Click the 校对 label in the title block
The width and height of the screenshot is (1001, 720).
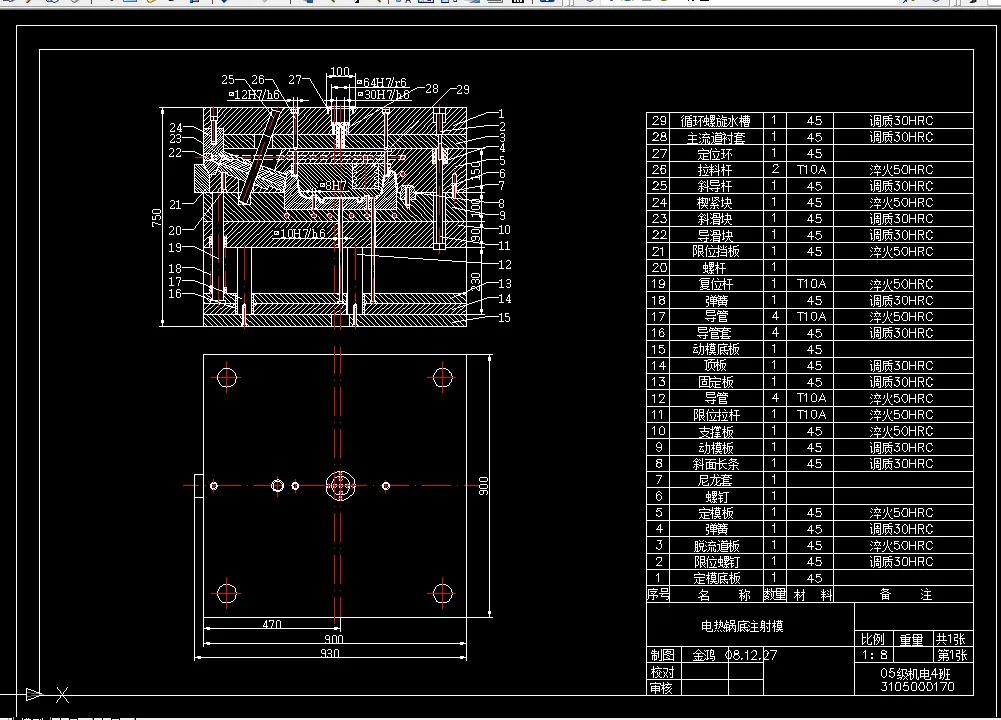tap(662, 672)
